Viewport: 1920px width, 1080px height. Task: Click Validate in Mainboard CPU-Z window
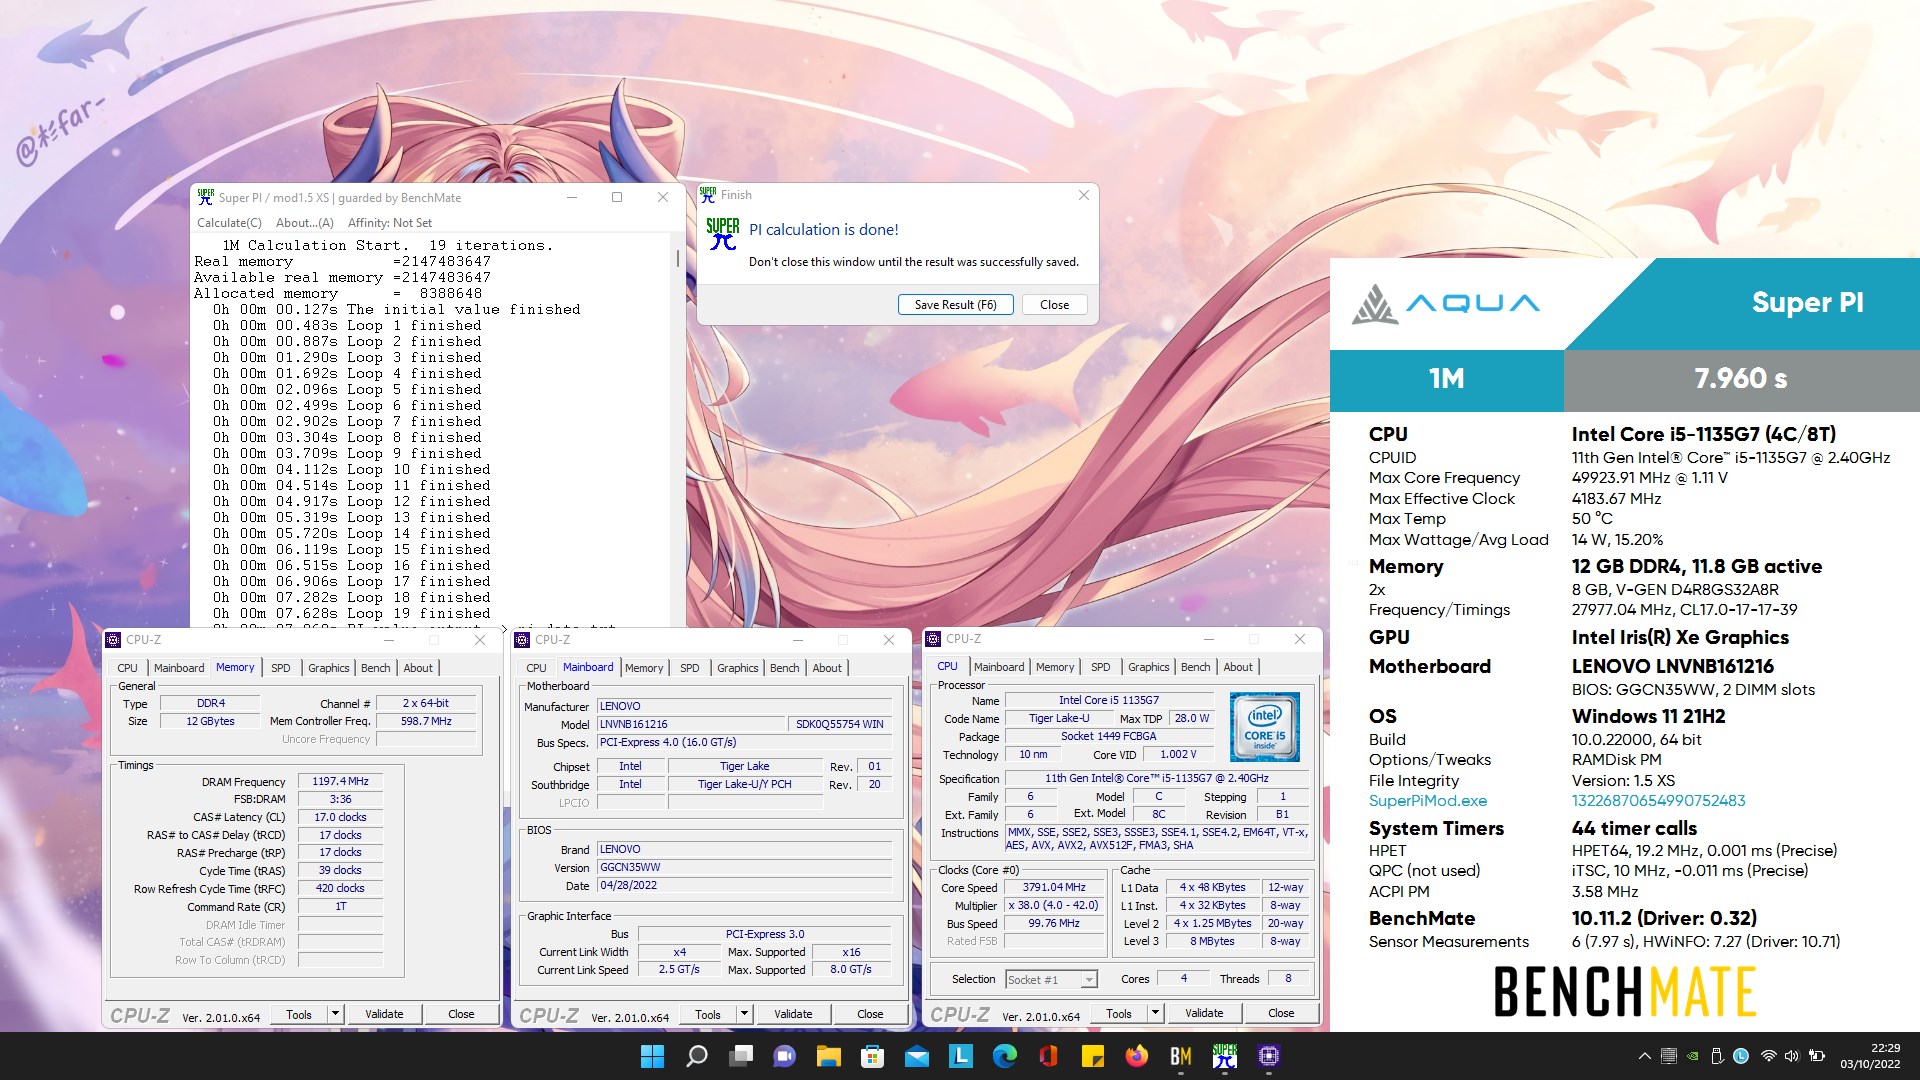pyautogui.click(x=793, y=1014)
